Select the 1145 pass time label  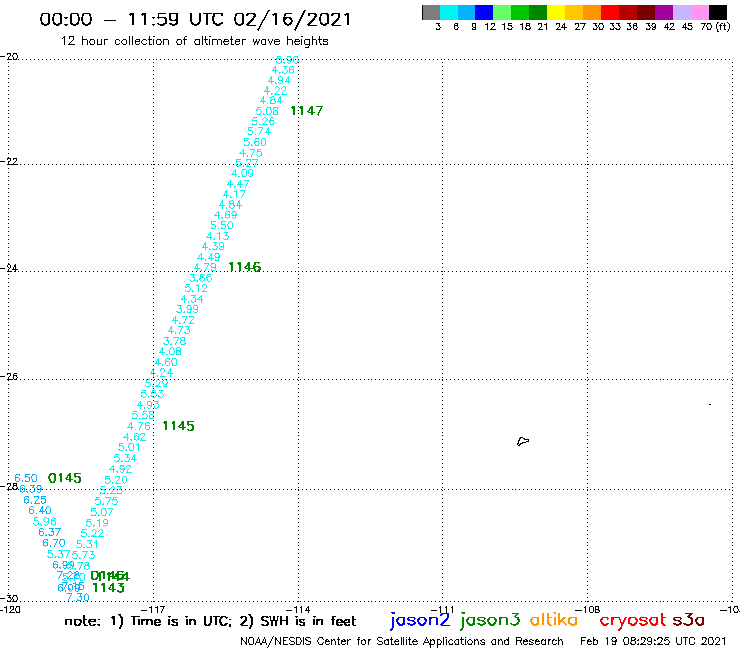click(178, 426)
